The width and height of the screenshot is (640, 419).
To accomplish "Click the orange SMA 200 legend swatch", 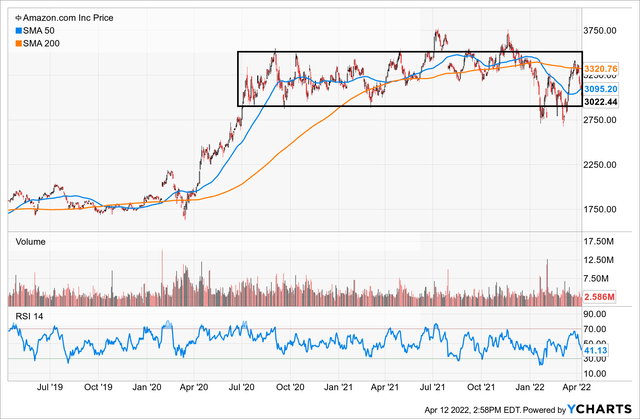I will click(x=18, y=43).
